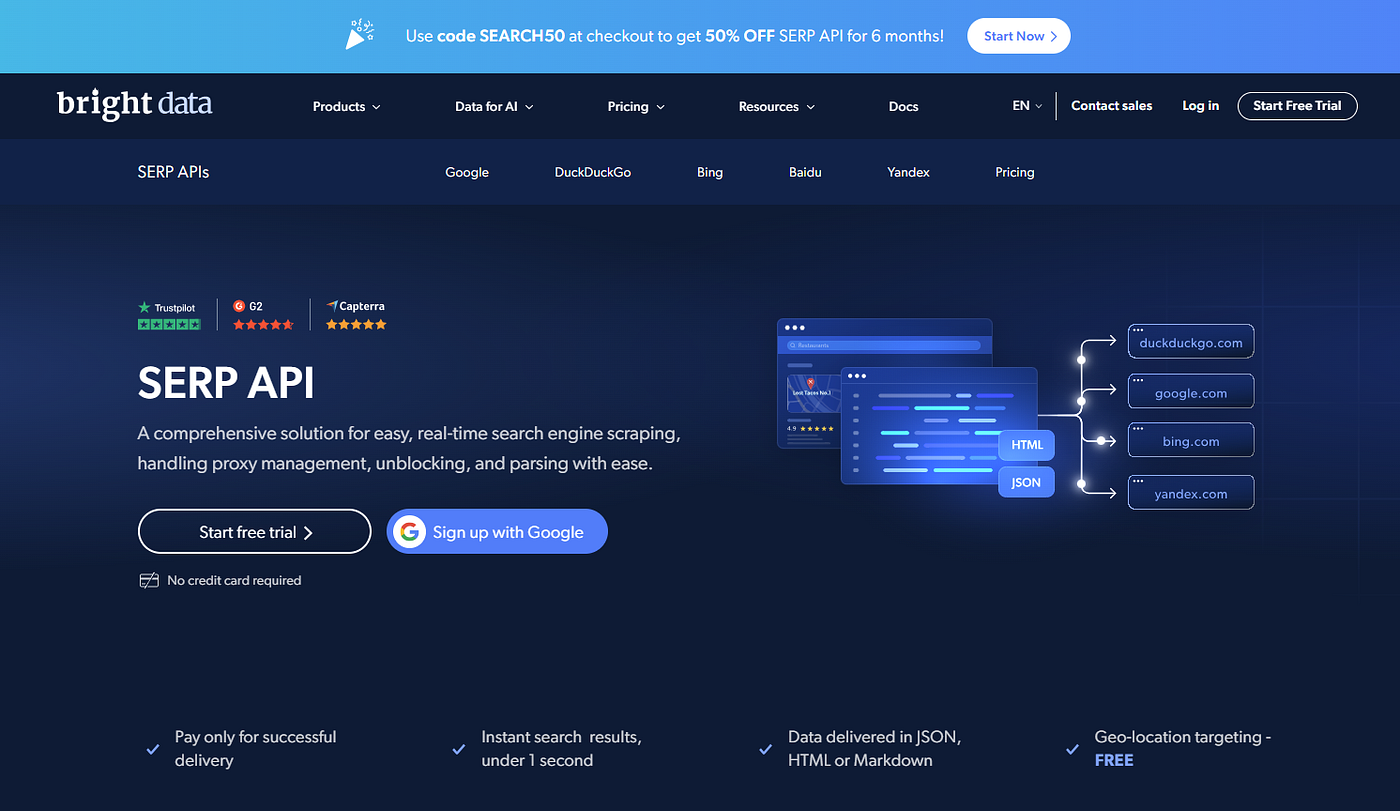
Task: Click the Bright Data logo
Action: click(x=135, y=104)
